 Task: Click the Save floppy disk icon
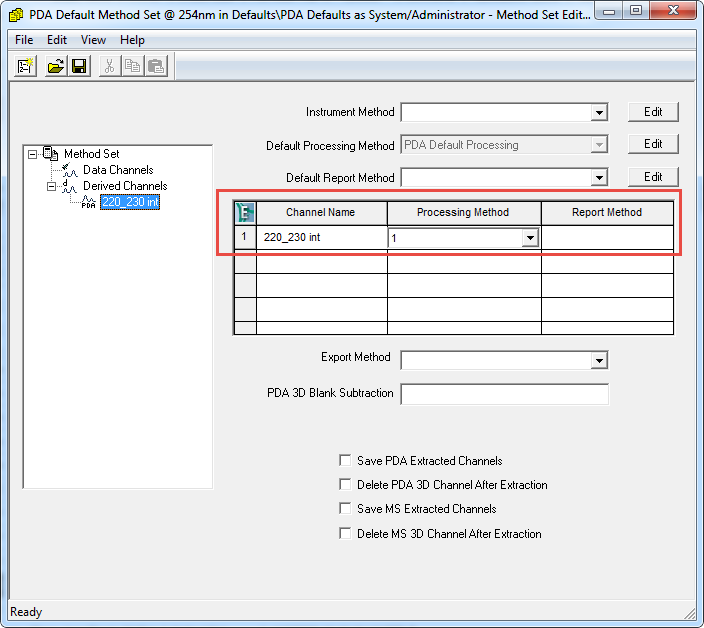[79, 67]
